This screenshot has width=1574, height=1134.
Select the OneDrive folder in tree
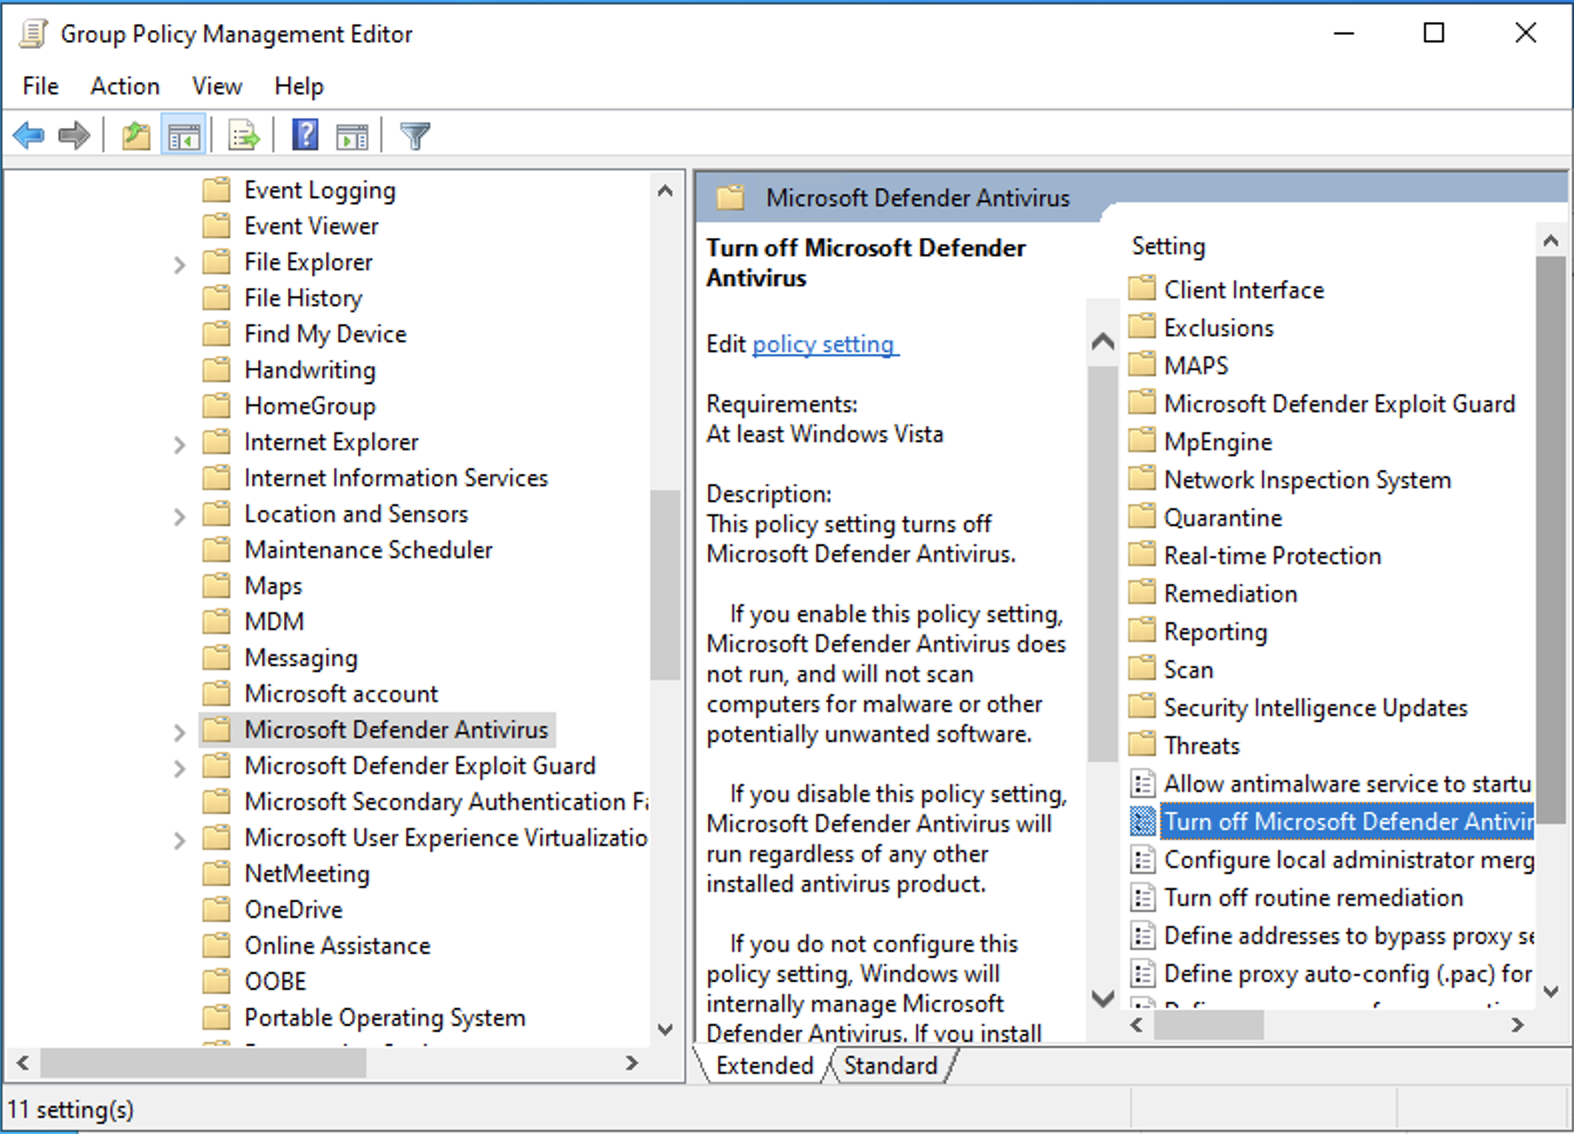pyautogui.click(x=293, y=910)
